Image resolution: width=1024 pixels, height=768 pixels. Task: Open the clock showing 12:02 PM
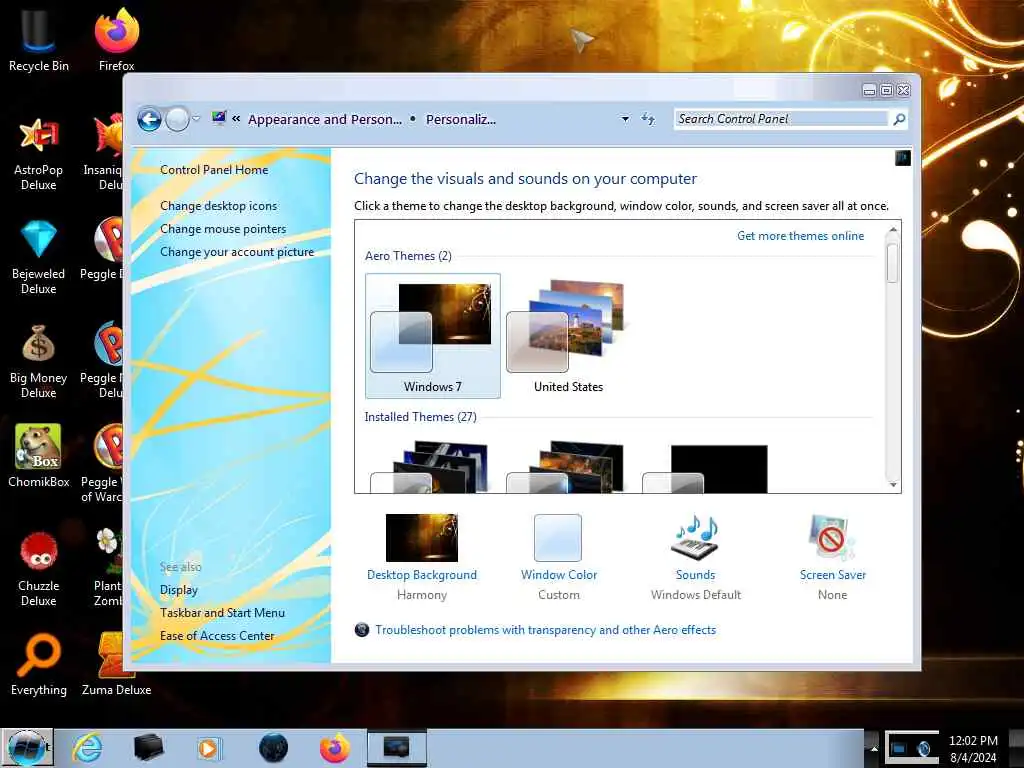click(x=973, y=748)
